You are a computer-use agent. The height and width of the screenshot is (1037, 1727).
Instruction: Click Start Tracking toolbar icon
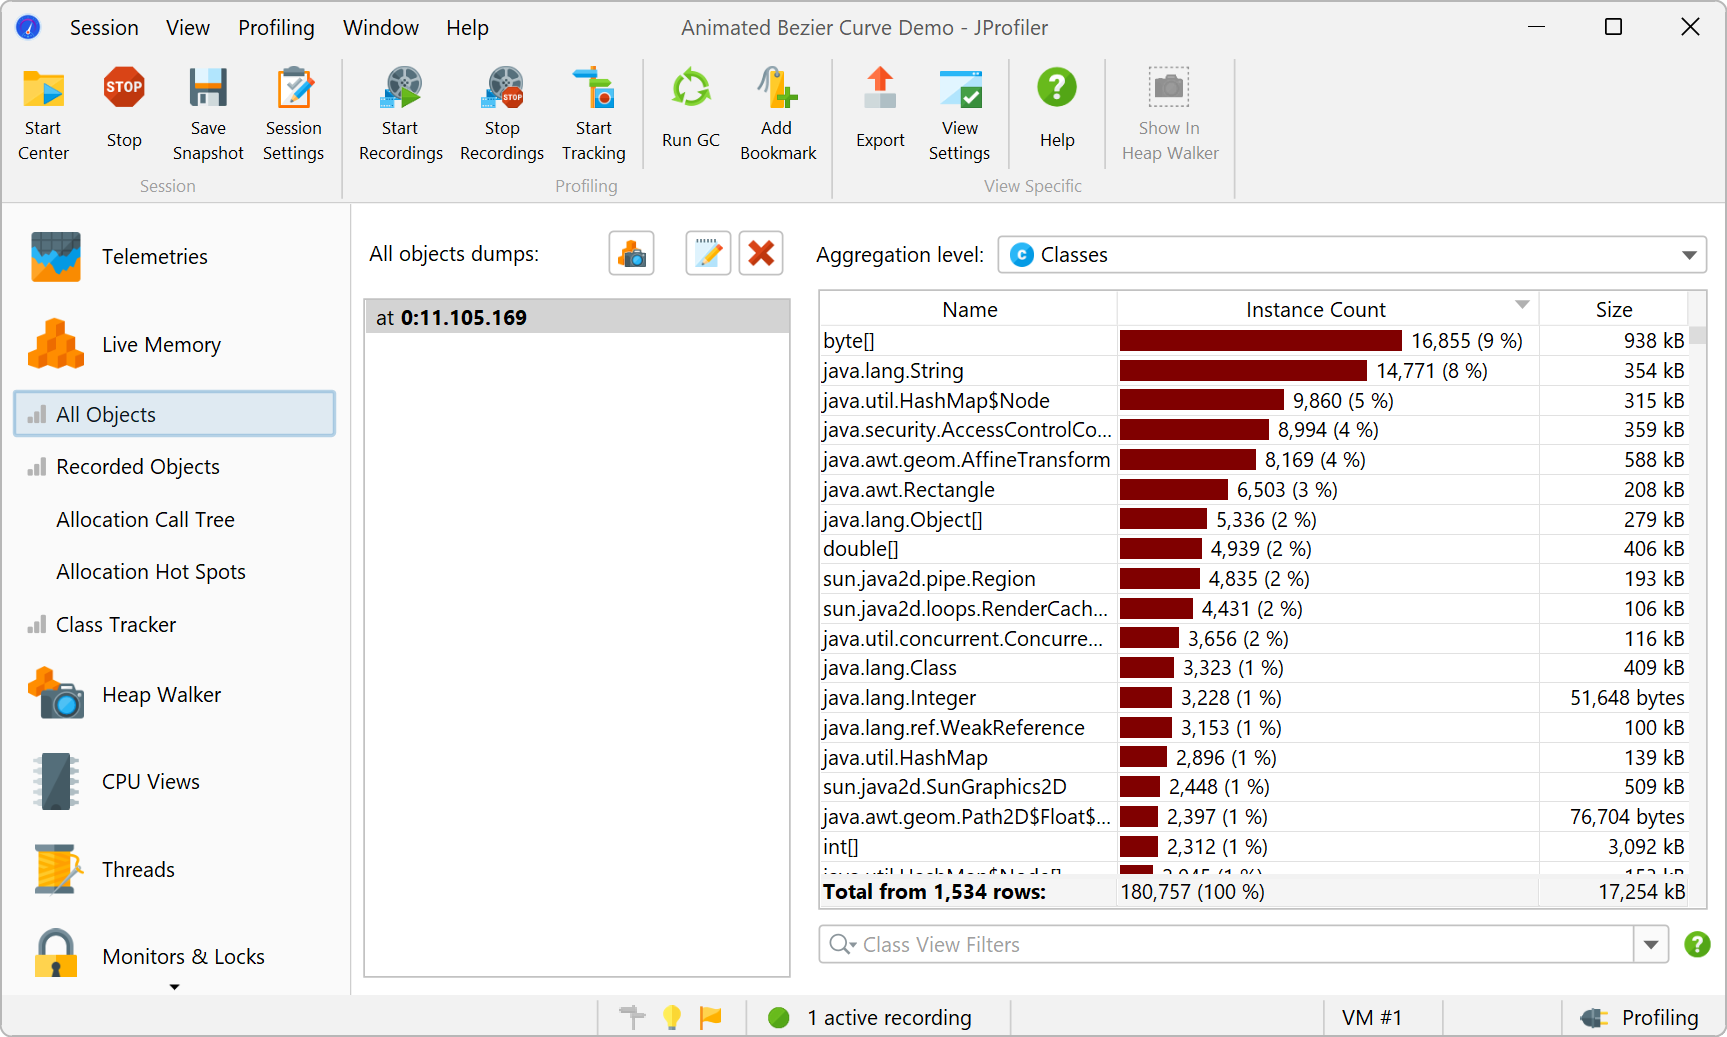point(594,88)
